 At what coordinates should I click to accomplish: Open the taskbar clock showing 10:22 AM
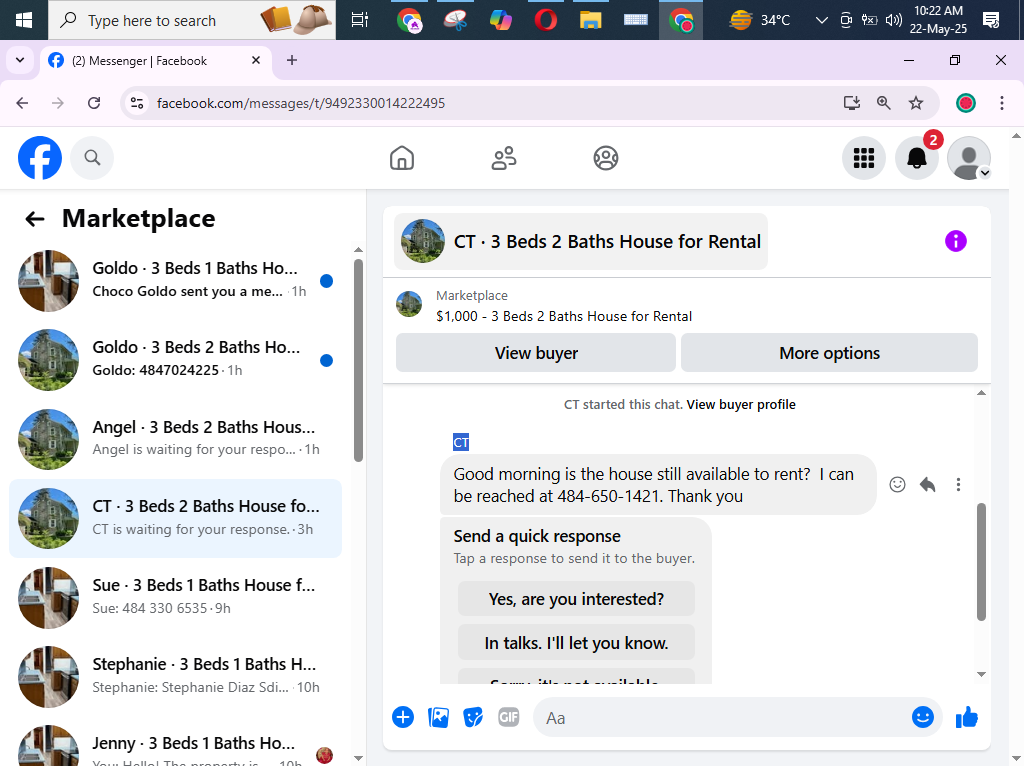pyautogui.click(x=938, y=20)
